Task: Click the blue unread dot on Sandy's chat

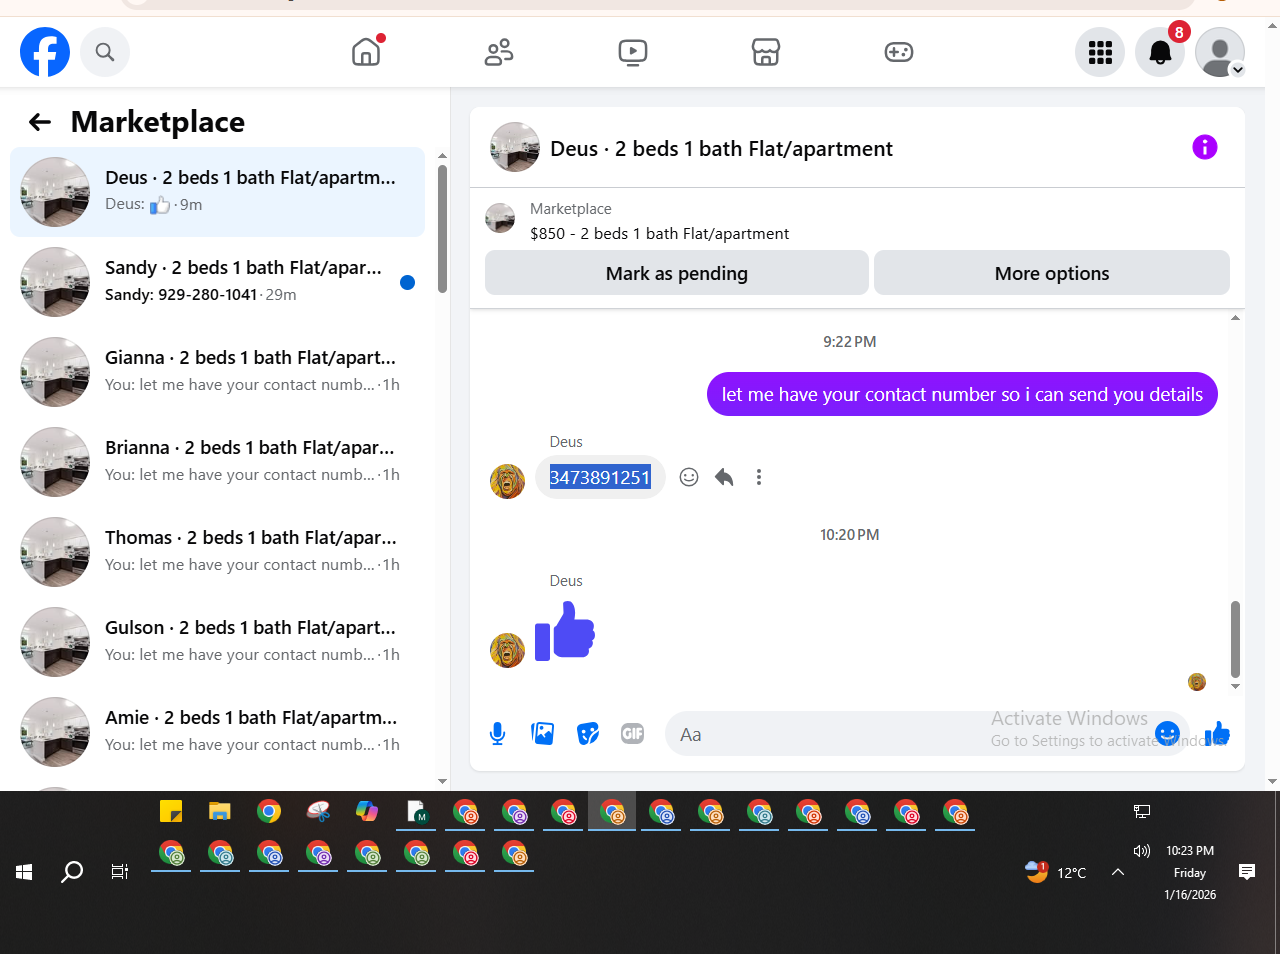Action: (407, 282)
